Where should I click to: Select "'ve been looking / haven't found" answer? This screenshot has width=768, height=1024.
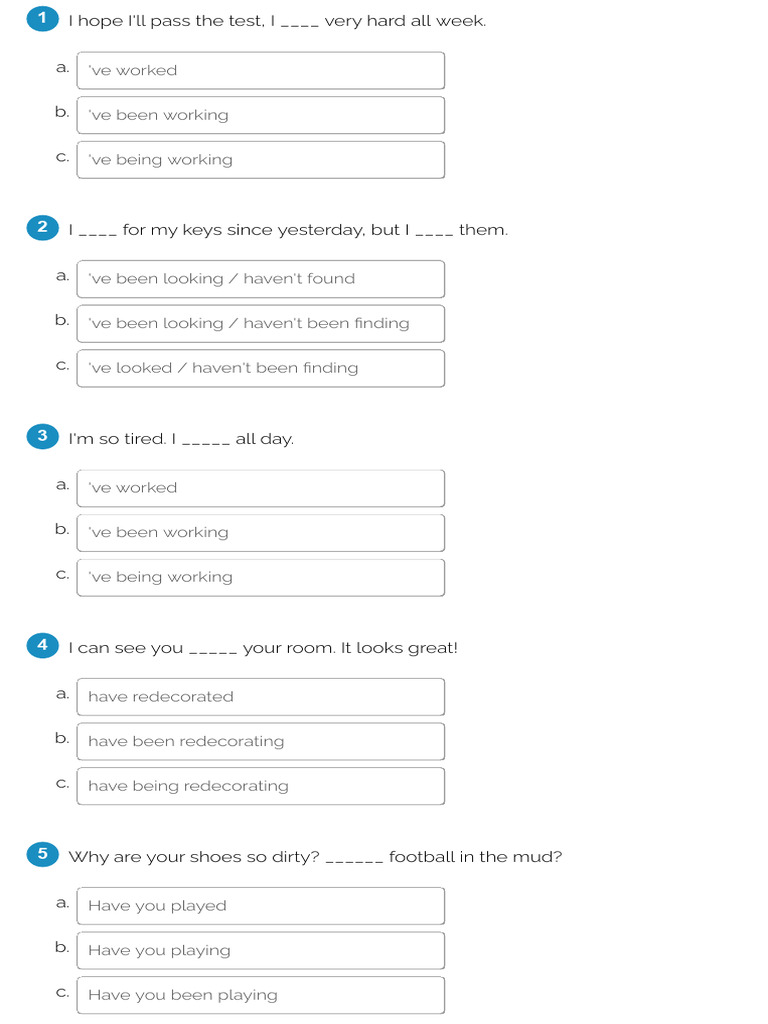pyautogui.click(x=260, y=279)
